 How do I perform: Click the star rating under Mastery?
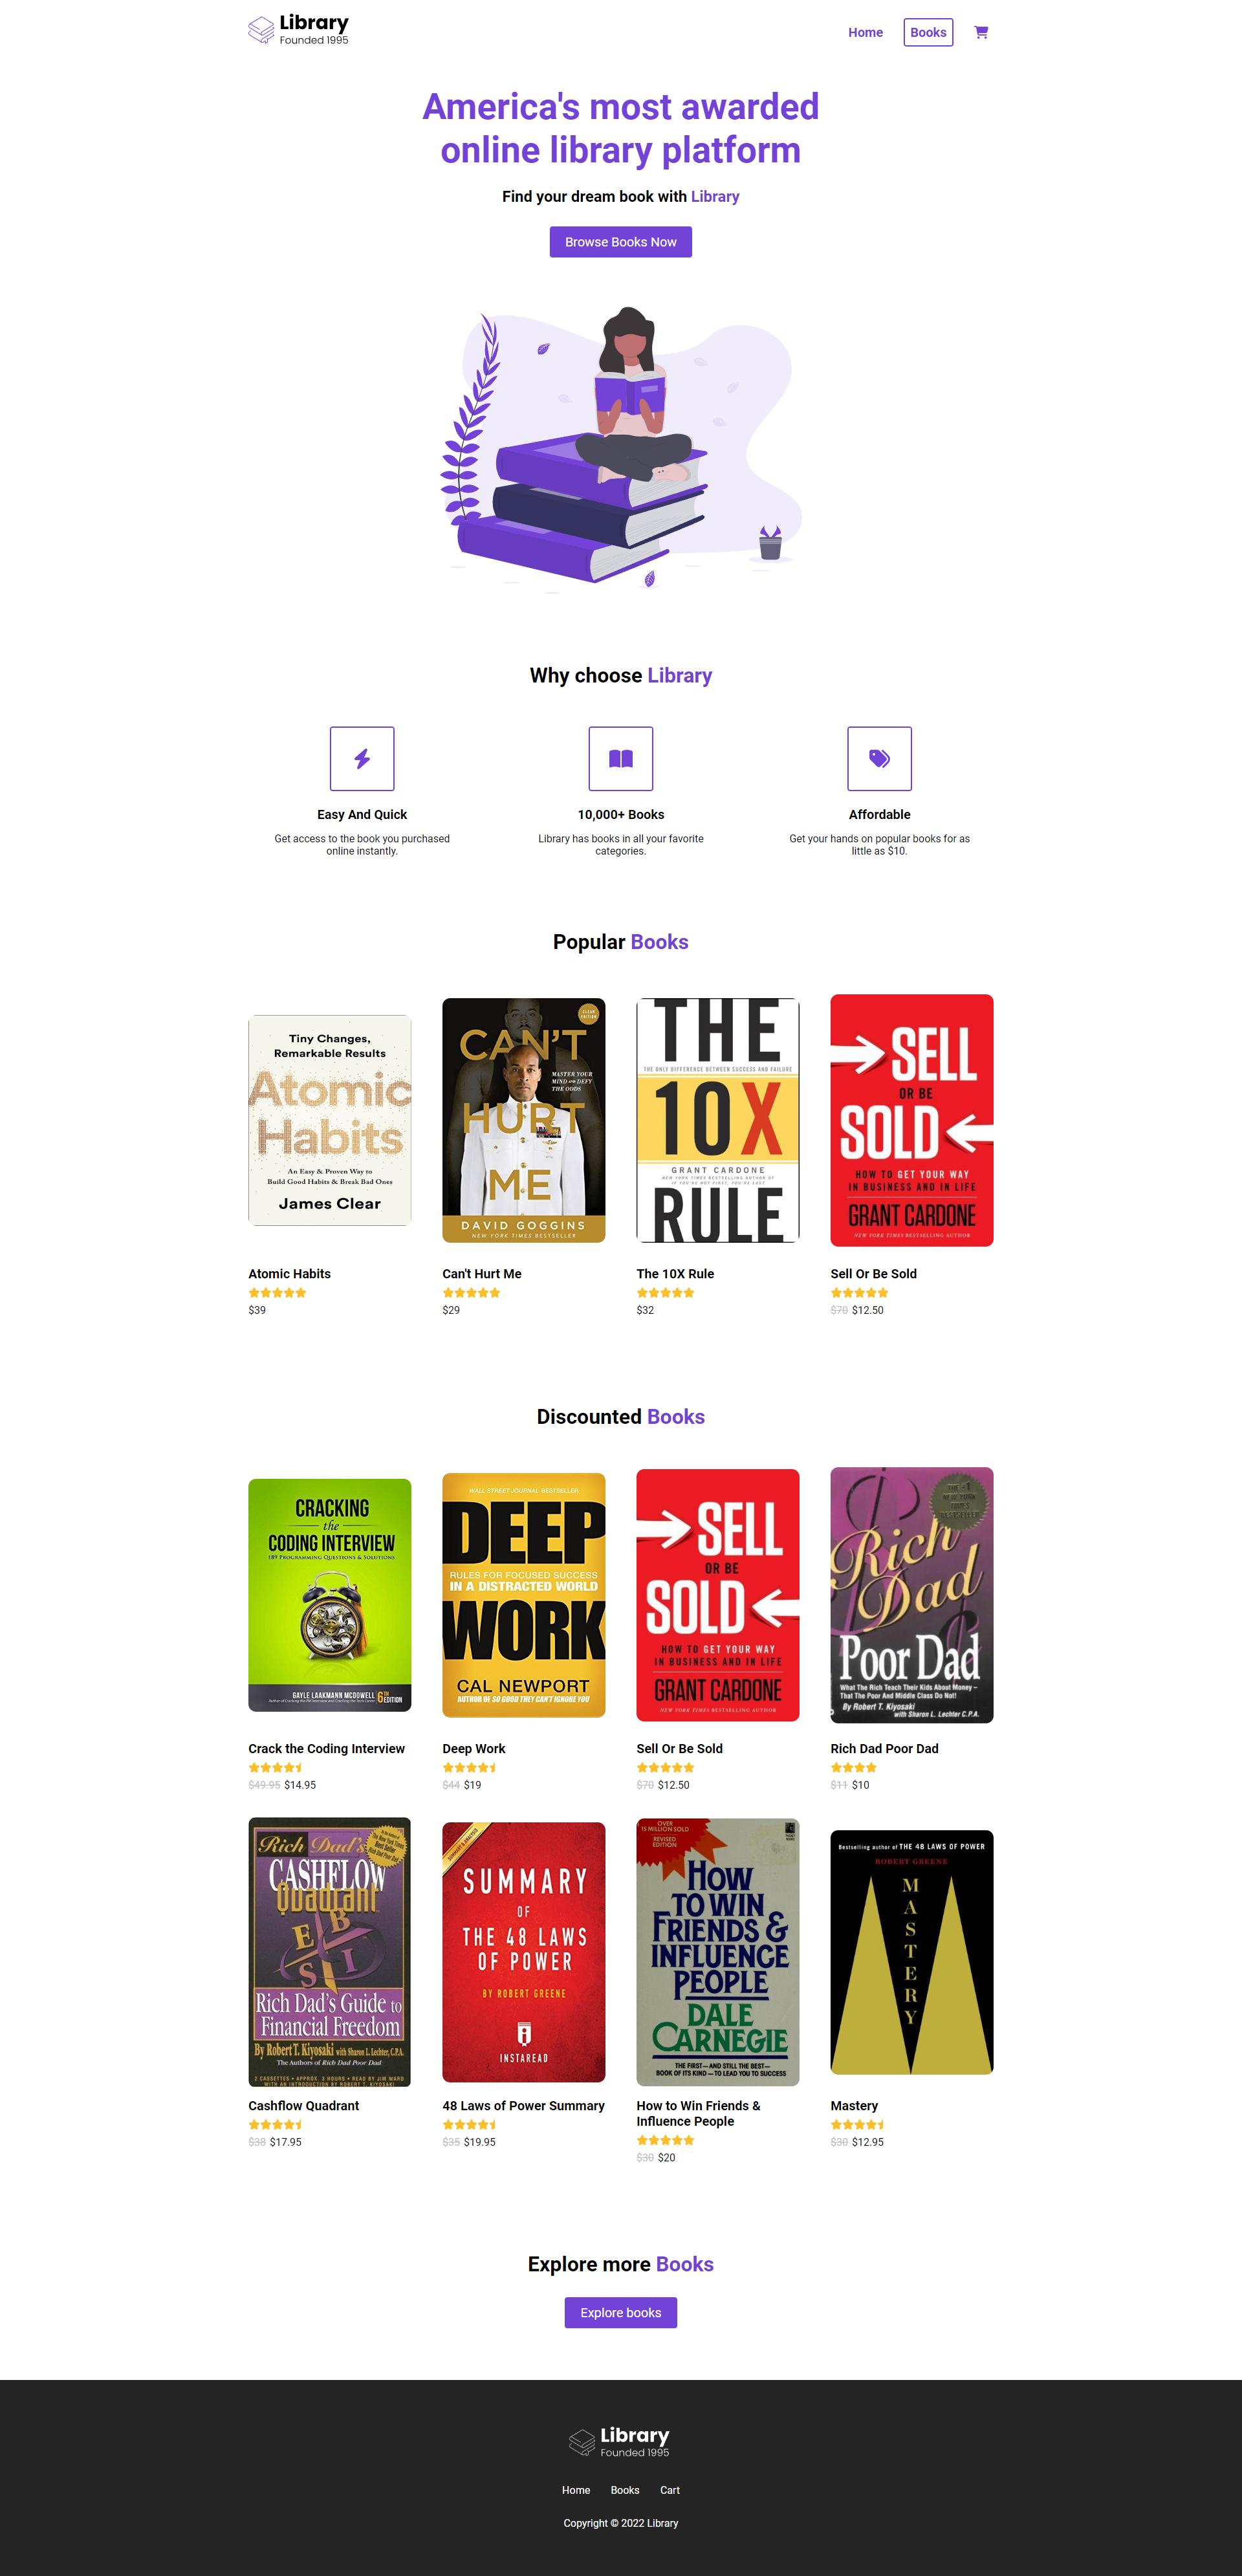tap(857, 2124)
